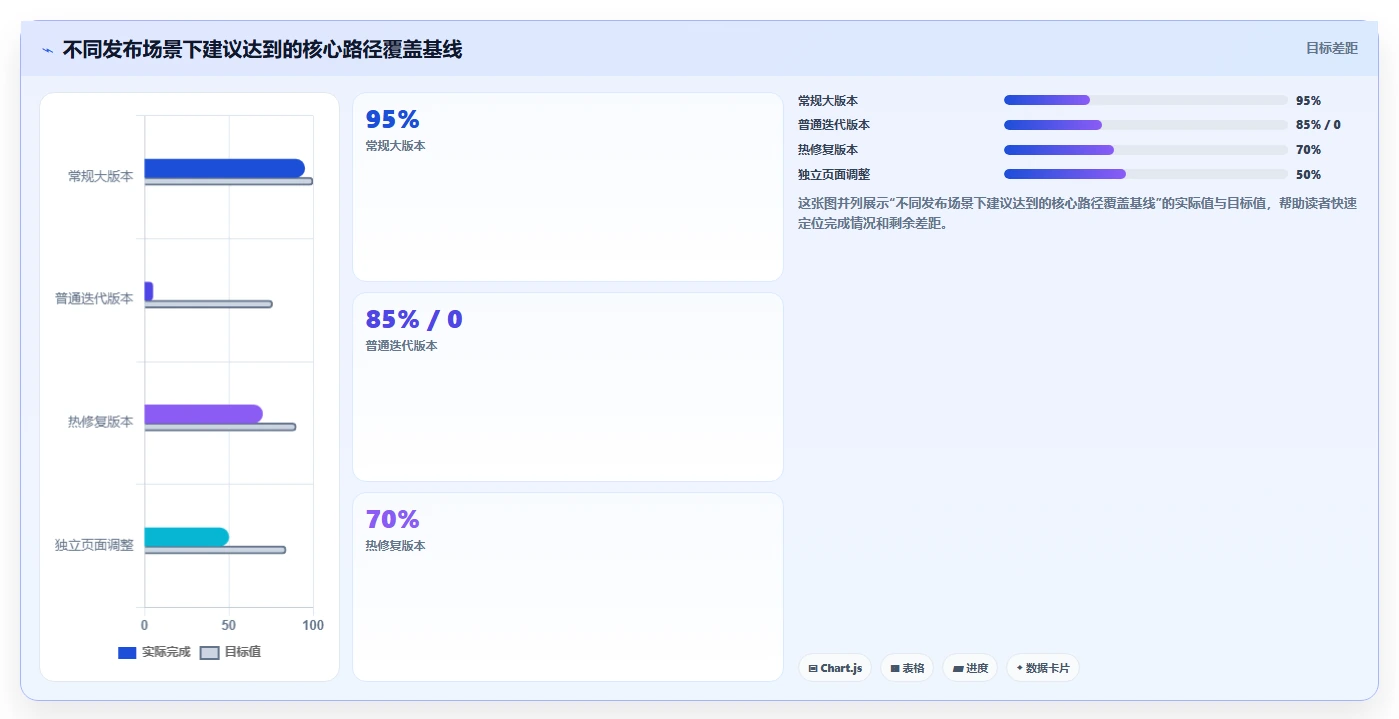
Task: Click the 50% value in the progress list
Action: pyautogui.click(x=1308, y=175)
